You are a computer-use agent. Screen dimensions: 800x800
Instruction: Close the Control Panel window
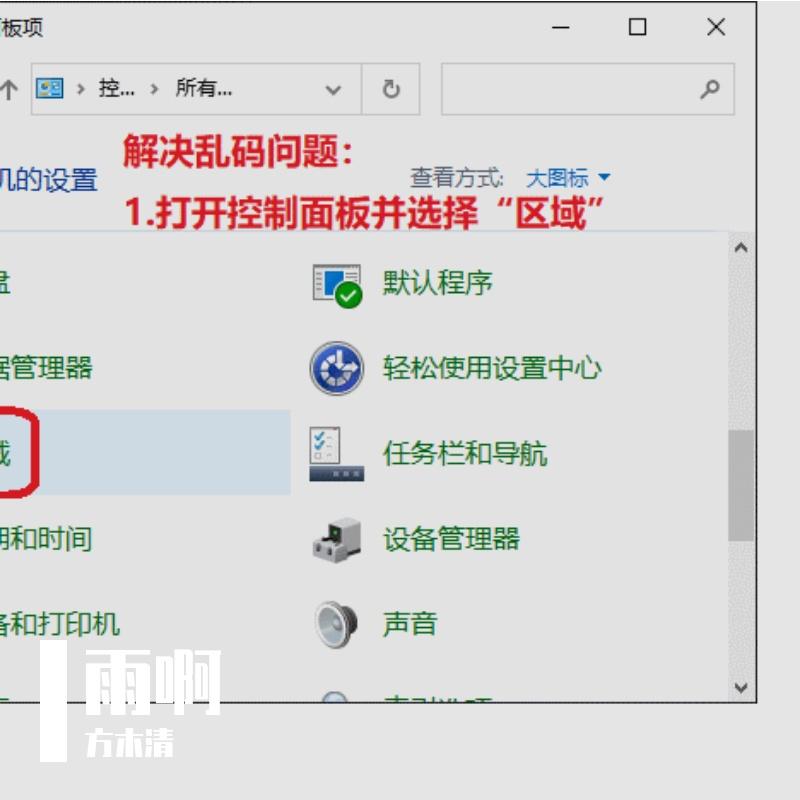click(716, 27)
